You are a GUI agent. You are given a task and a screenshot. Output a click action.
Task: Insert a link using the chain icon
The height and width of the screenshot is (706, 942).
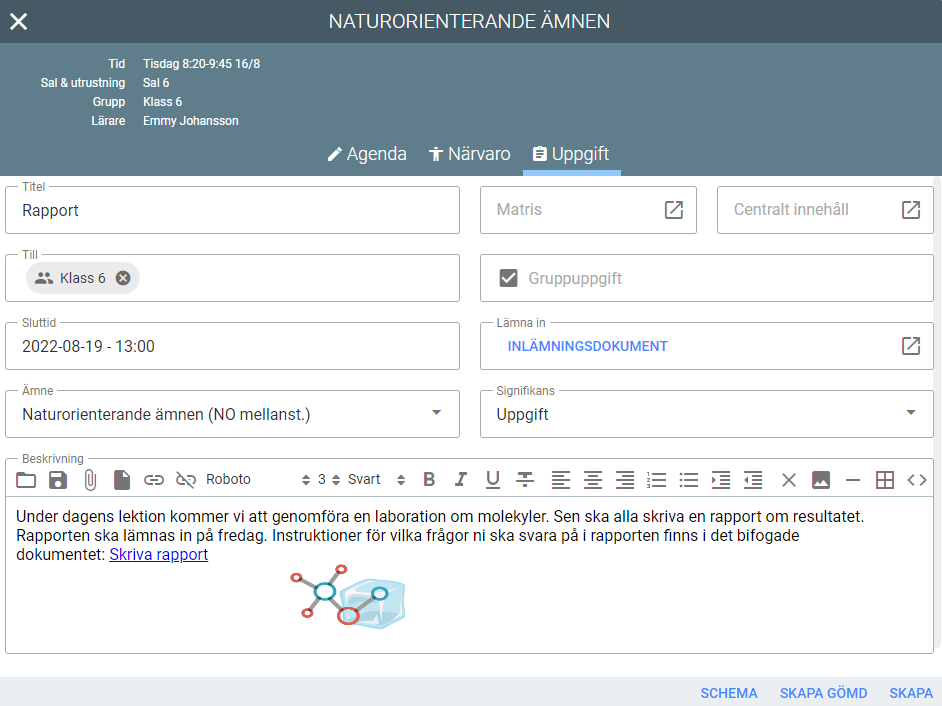coord(154,480)
